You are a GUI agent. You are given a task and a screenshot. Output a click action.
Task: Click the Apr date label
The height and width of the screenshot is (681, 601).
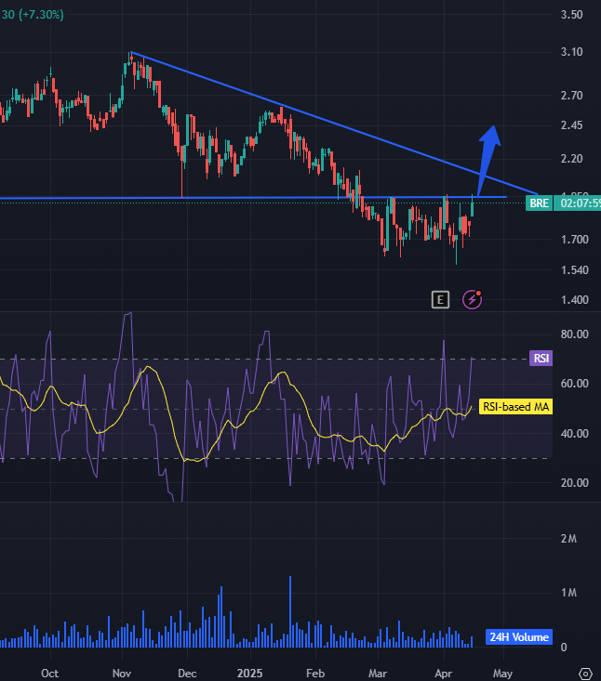click(x=443, y=674)
